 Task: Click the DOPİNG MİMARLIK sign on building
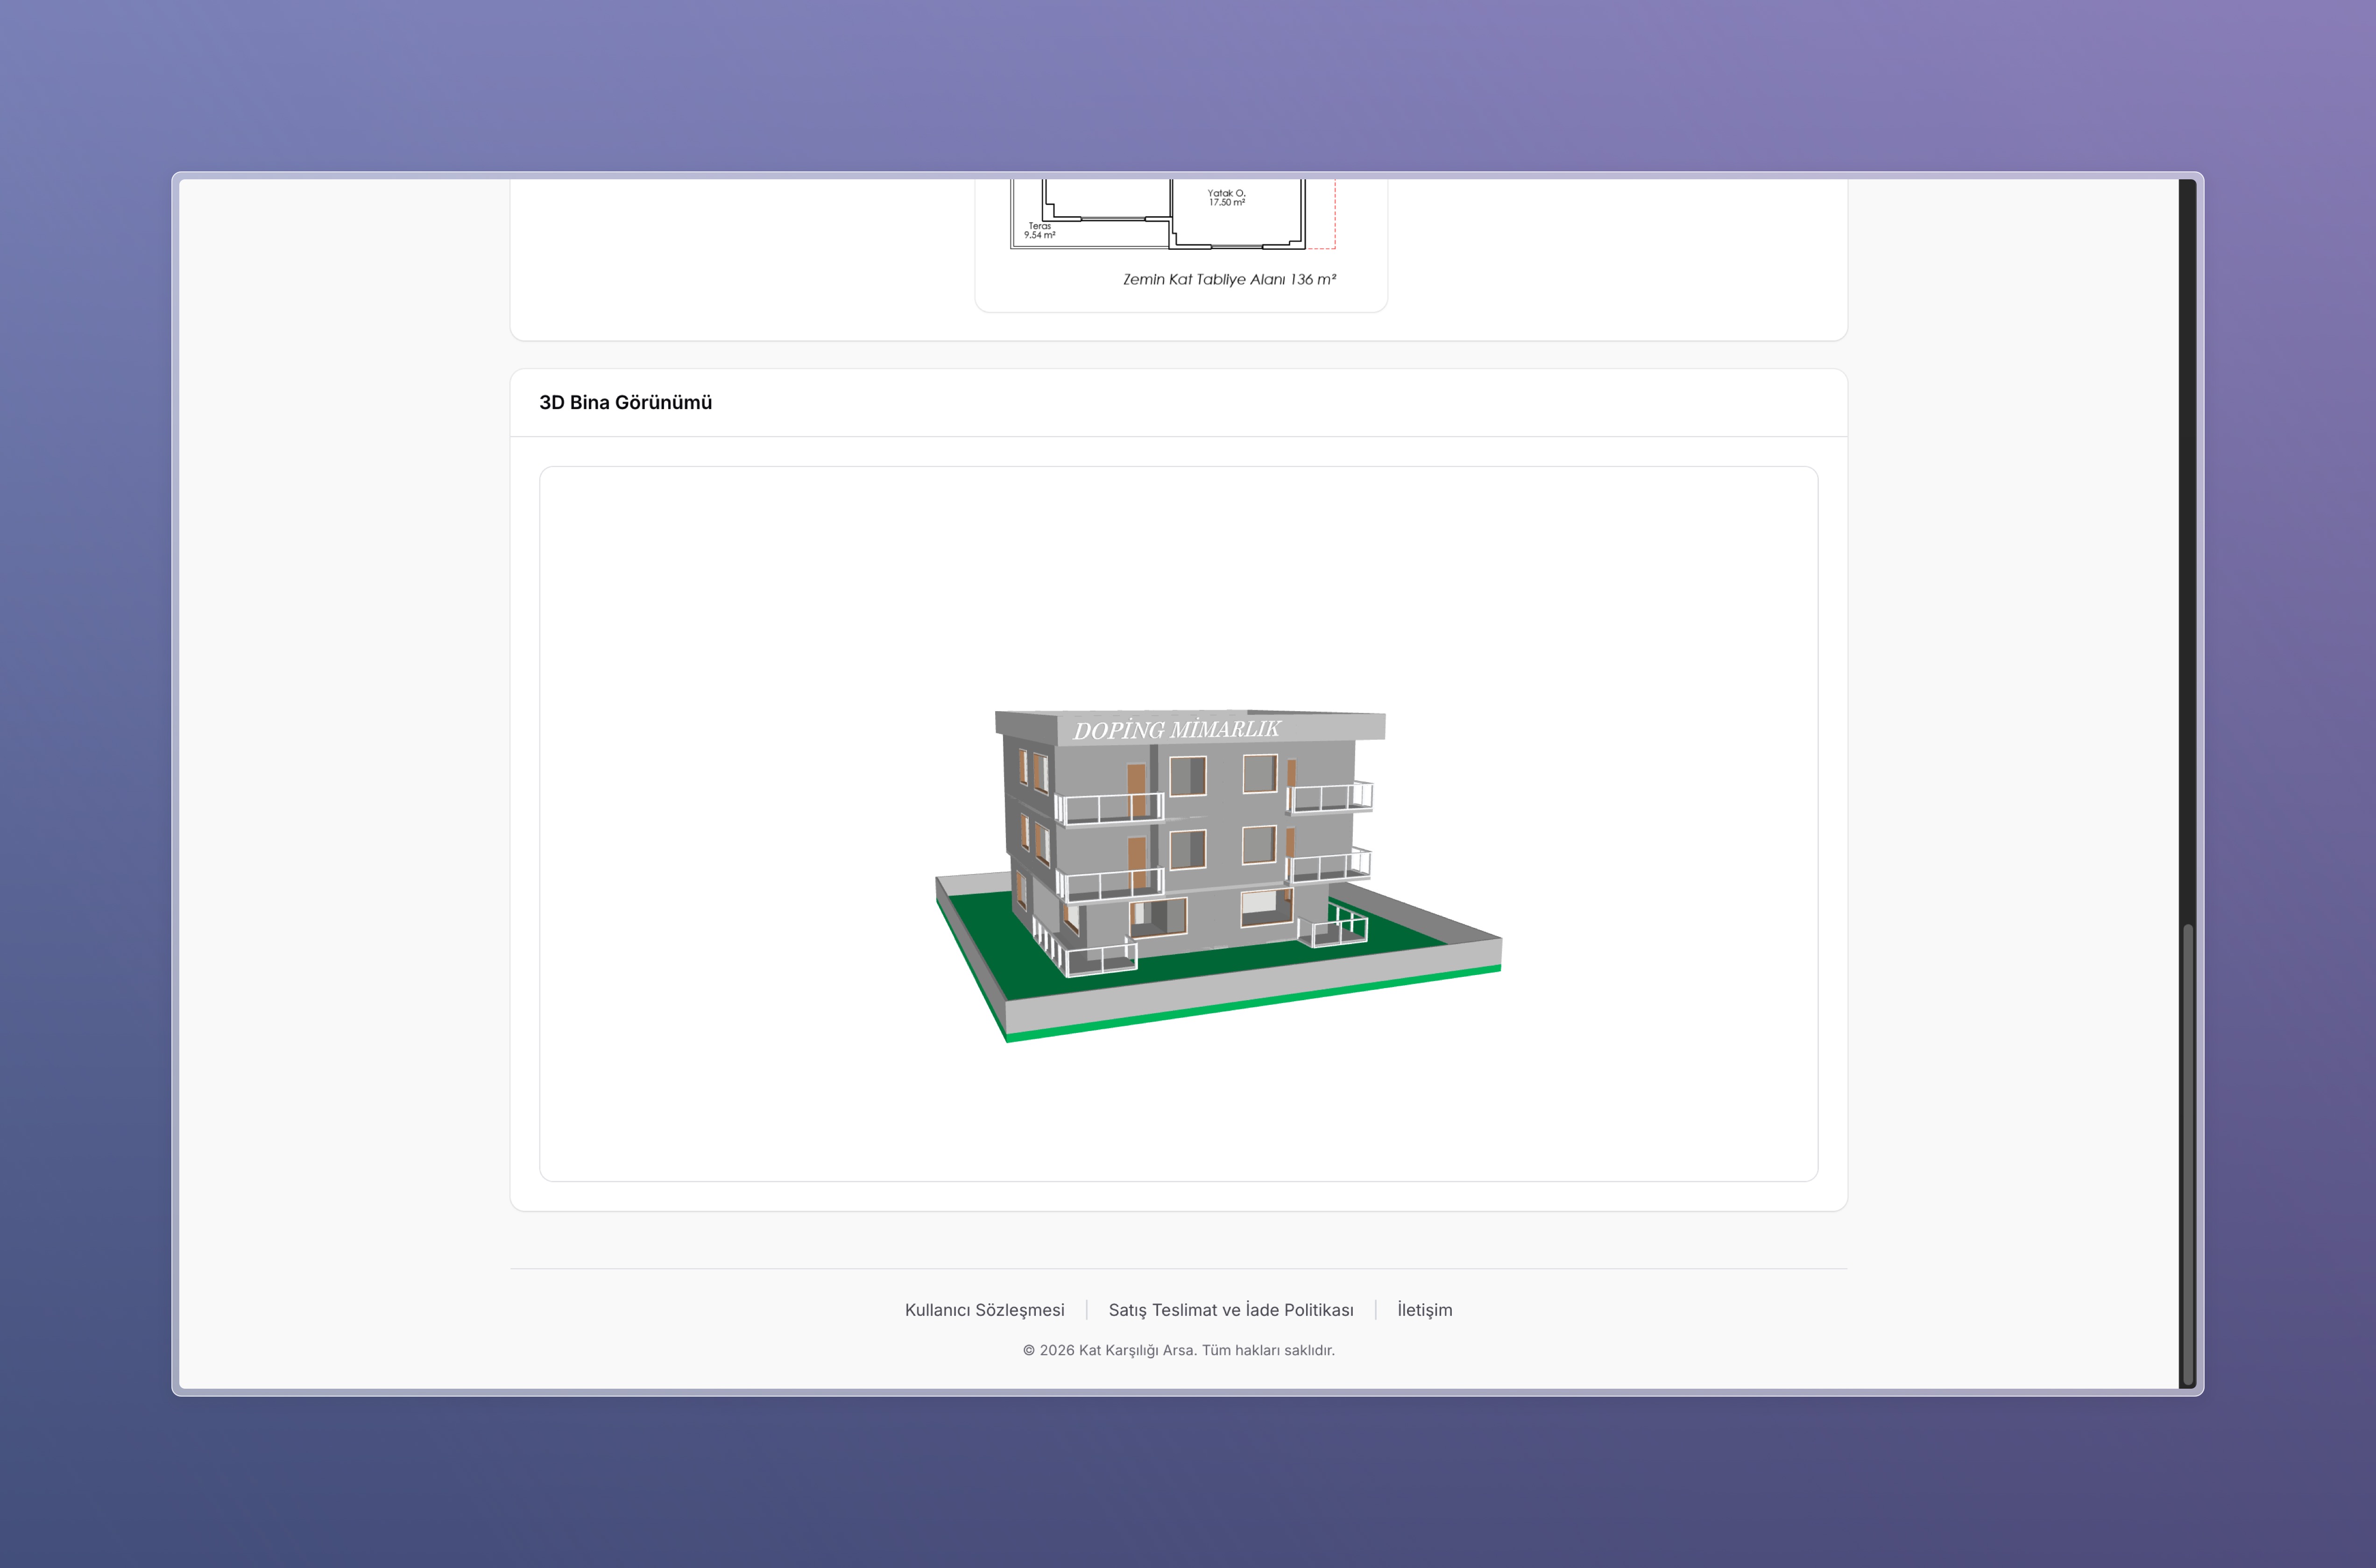click(x=1176, y=730)
